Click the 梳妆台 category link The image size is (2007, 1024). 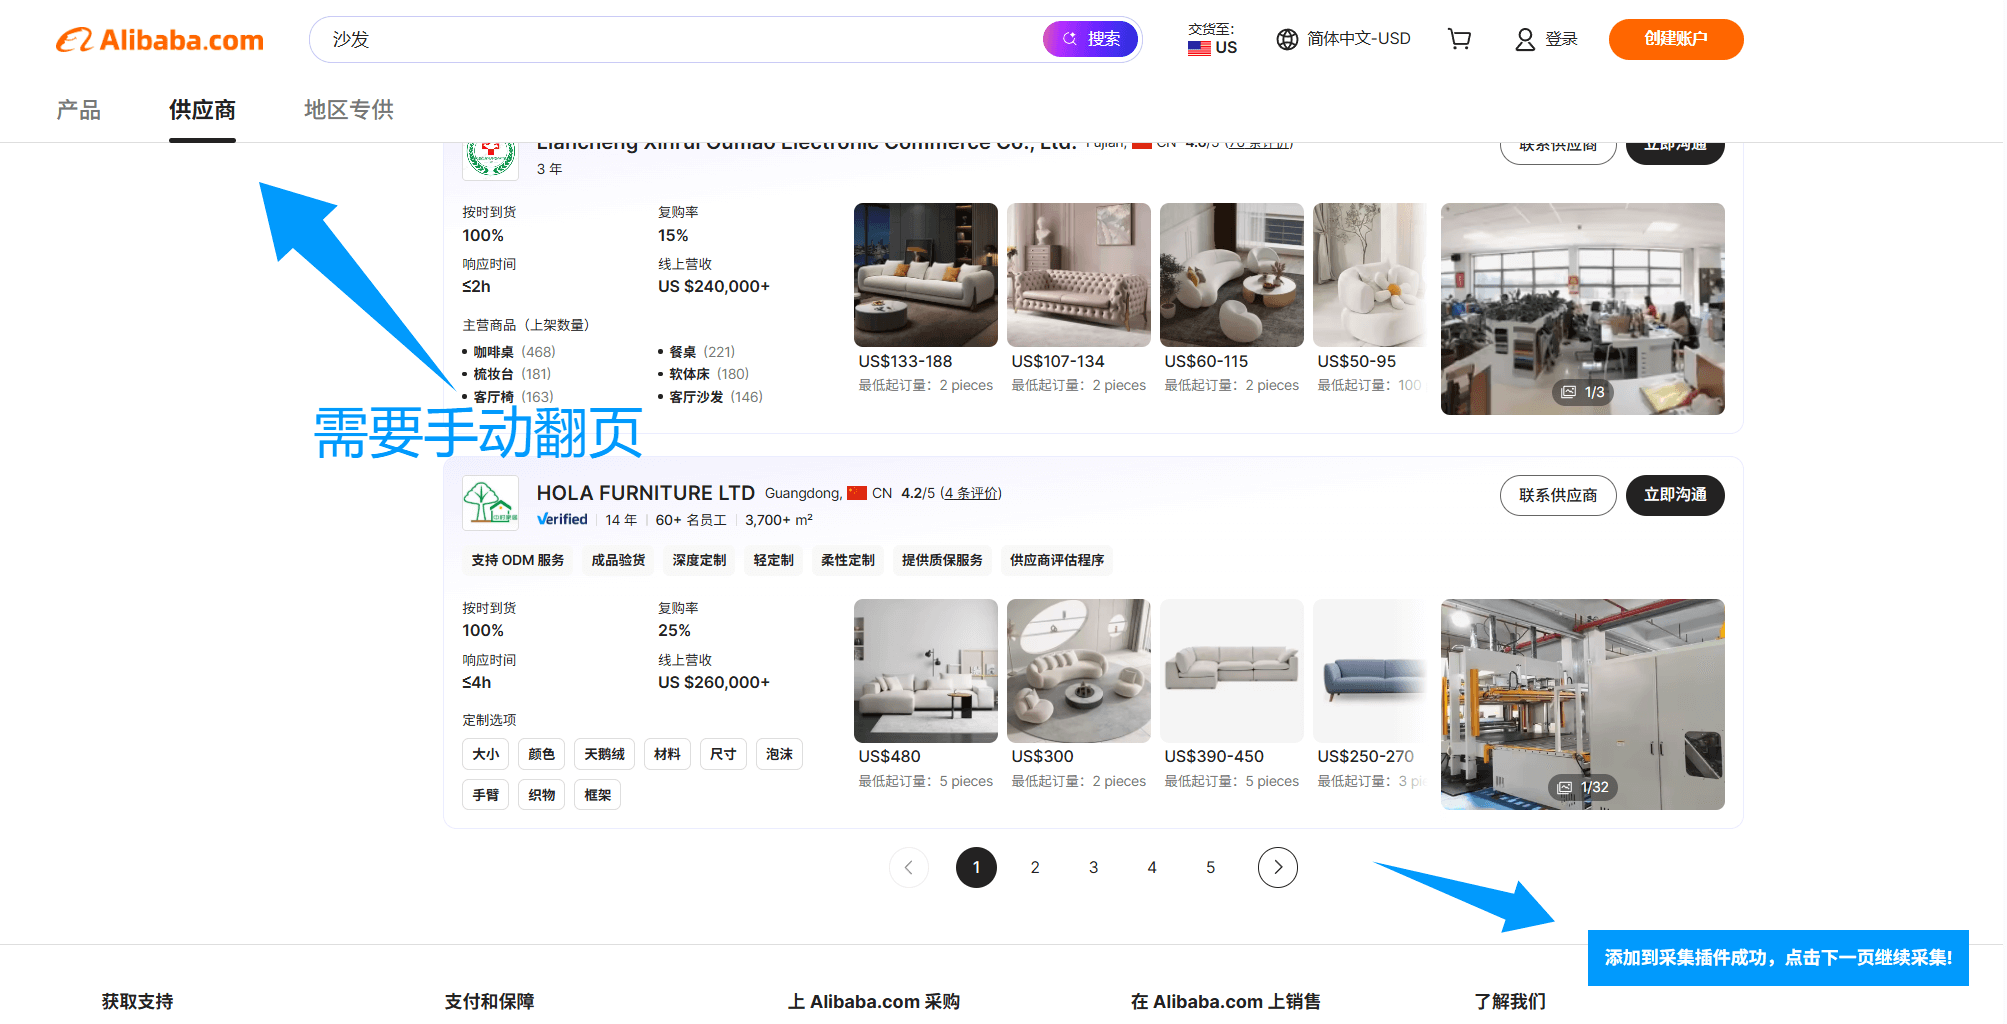click(493, 374)
